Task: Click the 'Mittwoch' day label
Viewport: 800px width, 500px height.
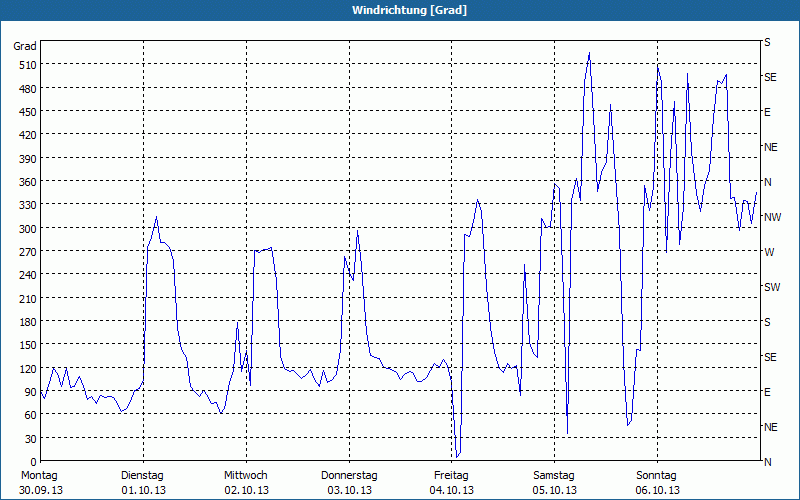Action: click(x=245, y=475)
